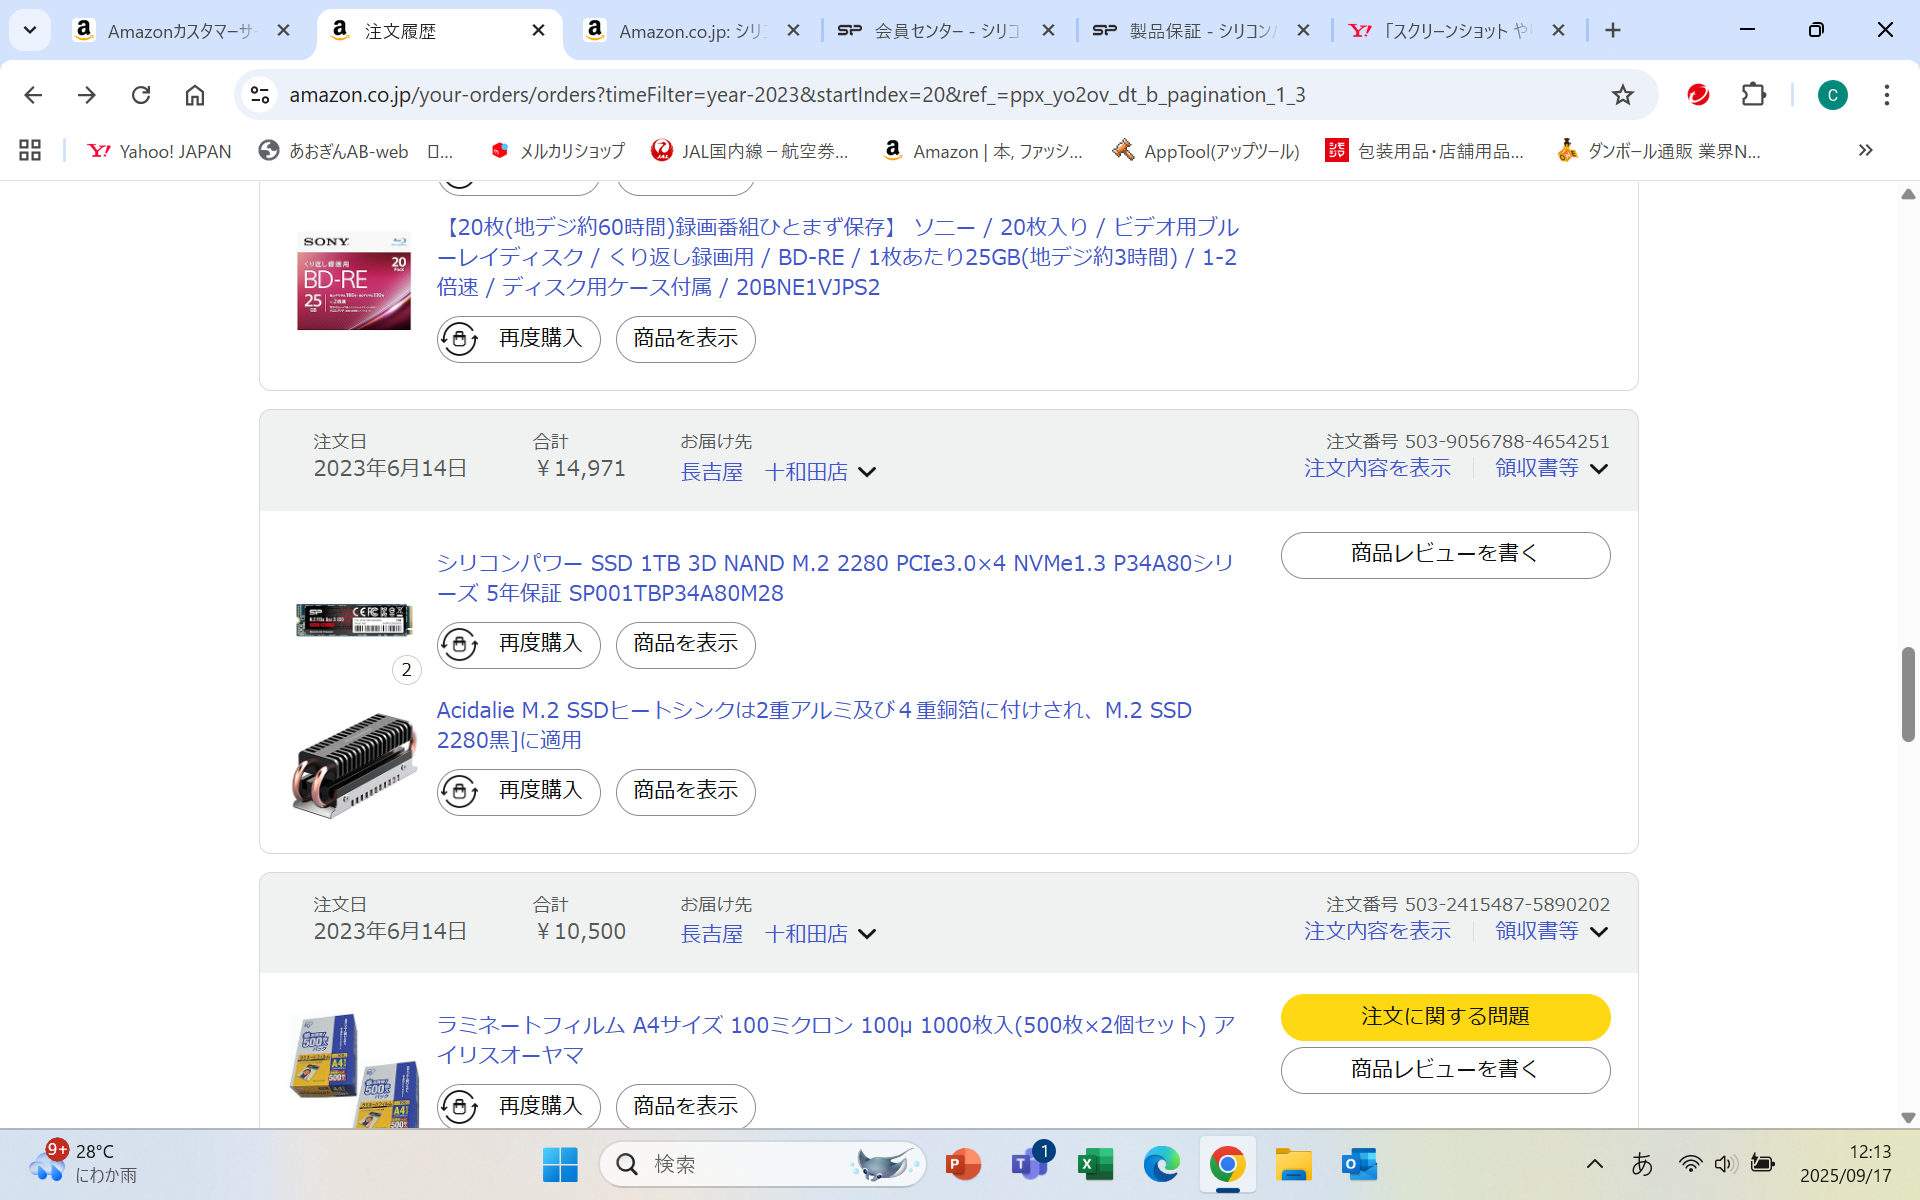Open the Chrome extensions puzzle icon
Image resolution: width=1920 pixels, height=1200 pixels.
(x=1754, y=95)
